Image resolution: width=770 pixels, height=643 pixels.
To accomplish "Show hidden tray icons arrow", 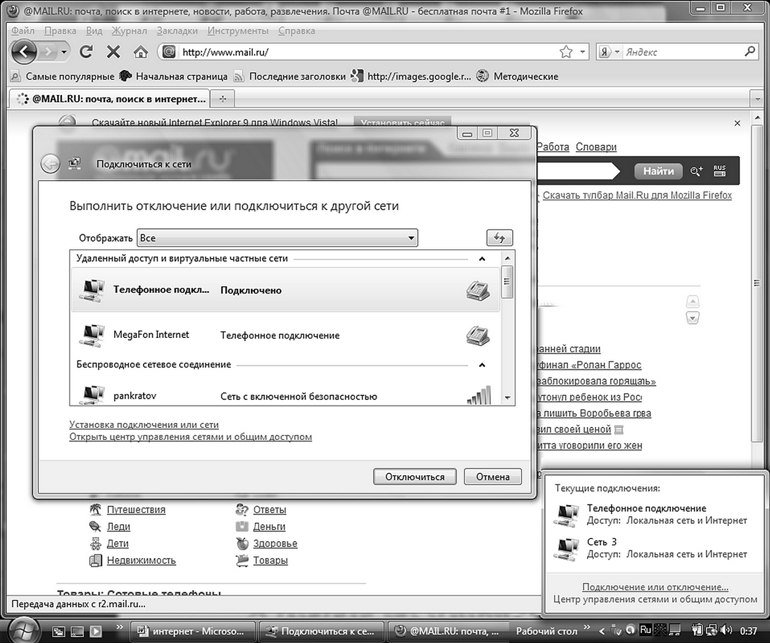I will [602, 631].
